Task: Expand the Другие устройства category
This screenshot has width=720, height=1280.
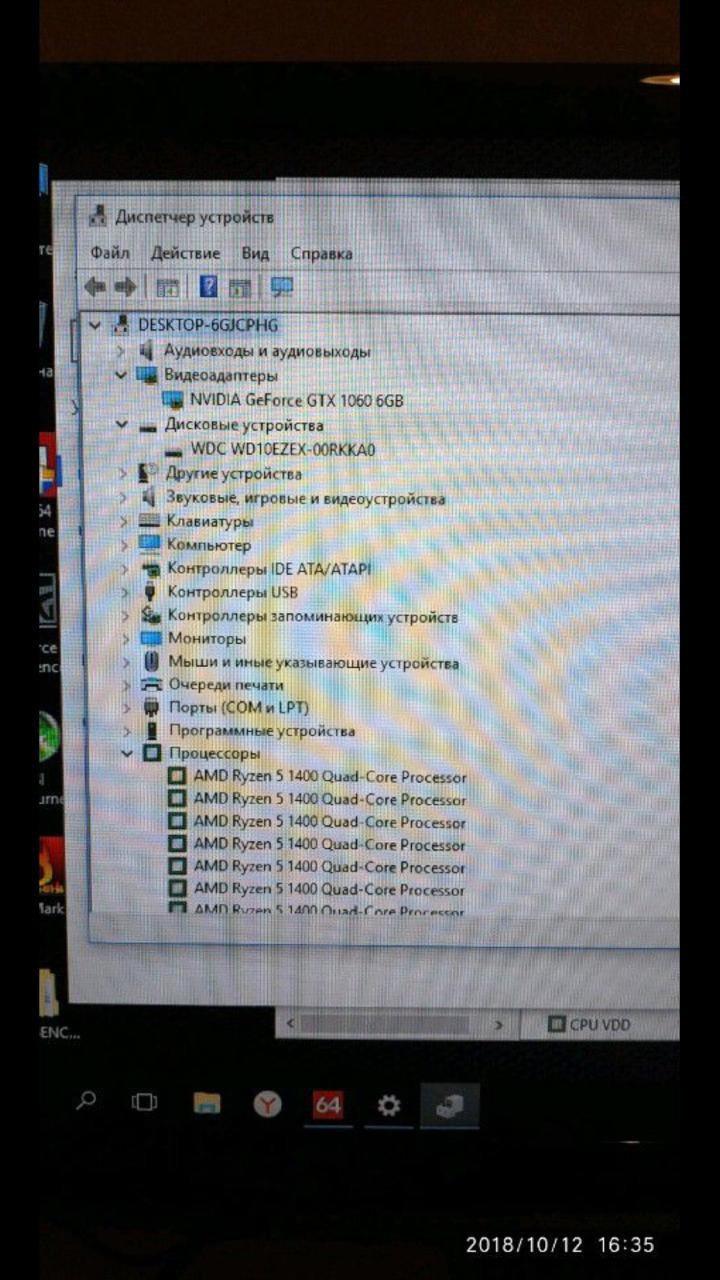Action: point(123,473)
